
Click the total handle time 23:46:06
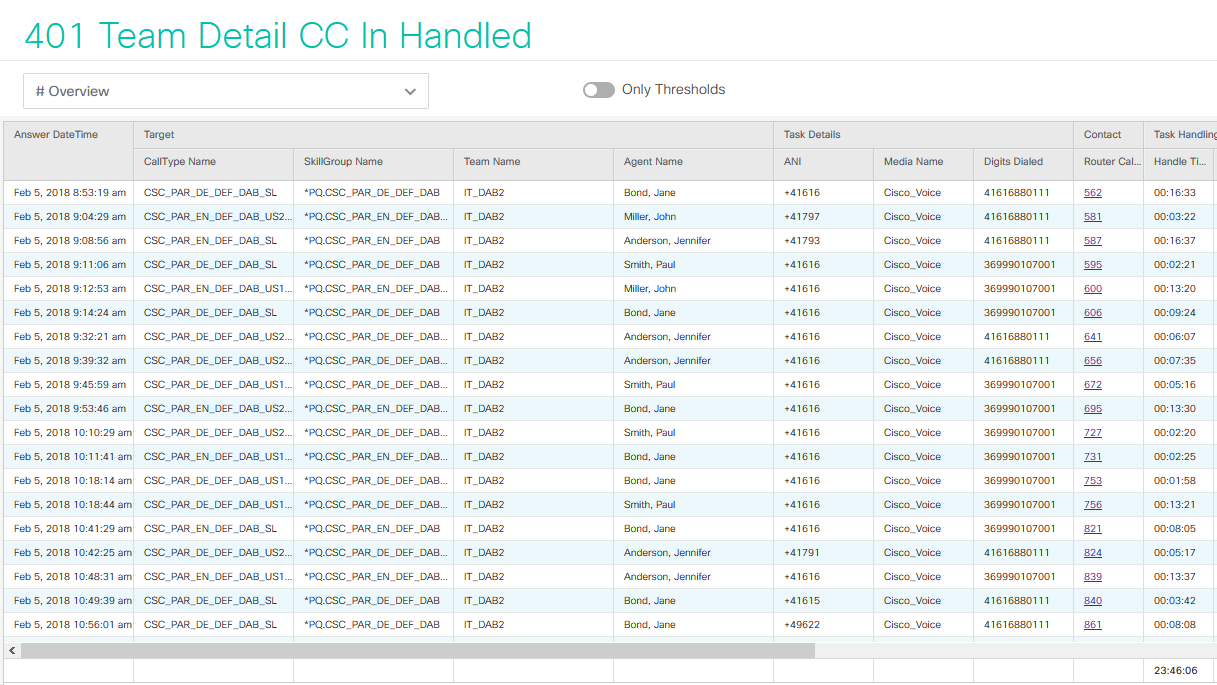click(x=1175, y=671)
